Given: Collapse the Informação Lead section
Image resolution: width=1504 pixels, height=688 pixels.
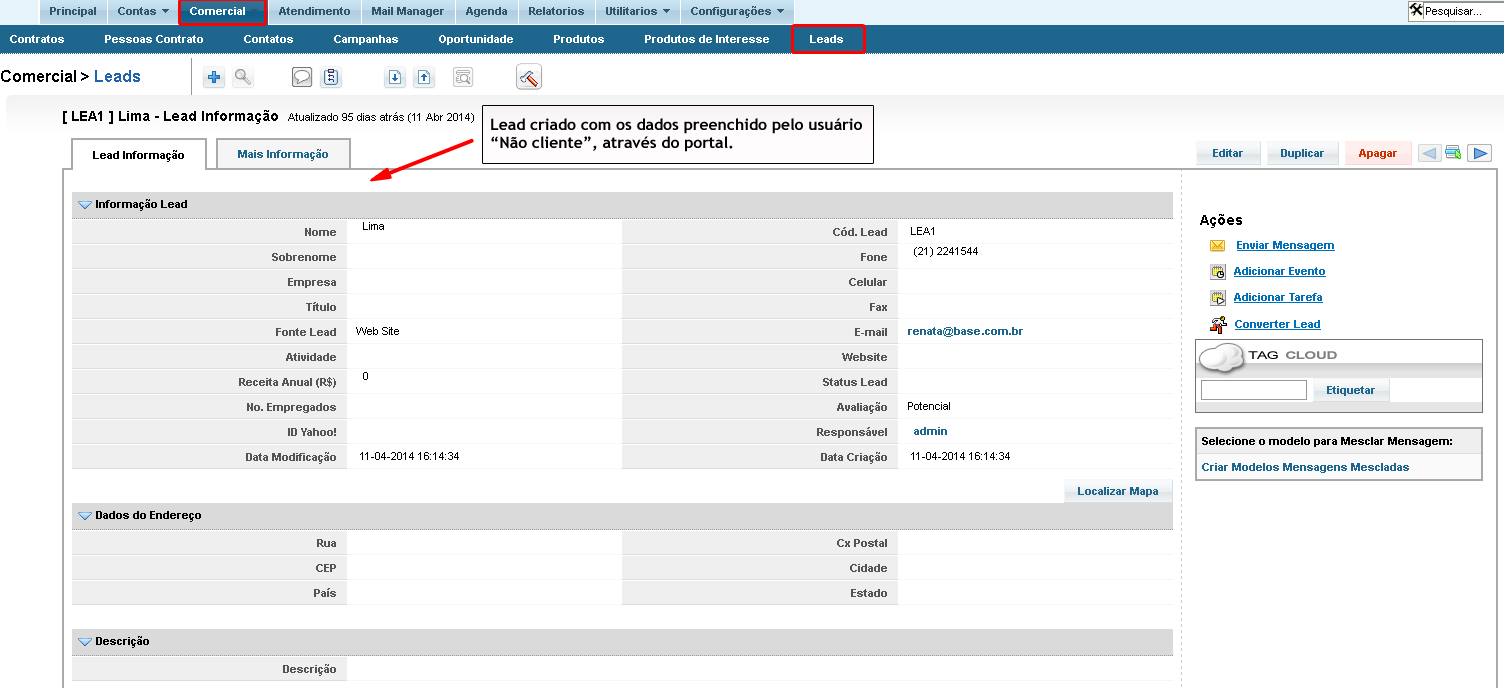Looking at the screenshot, I should tap(85, 205).
